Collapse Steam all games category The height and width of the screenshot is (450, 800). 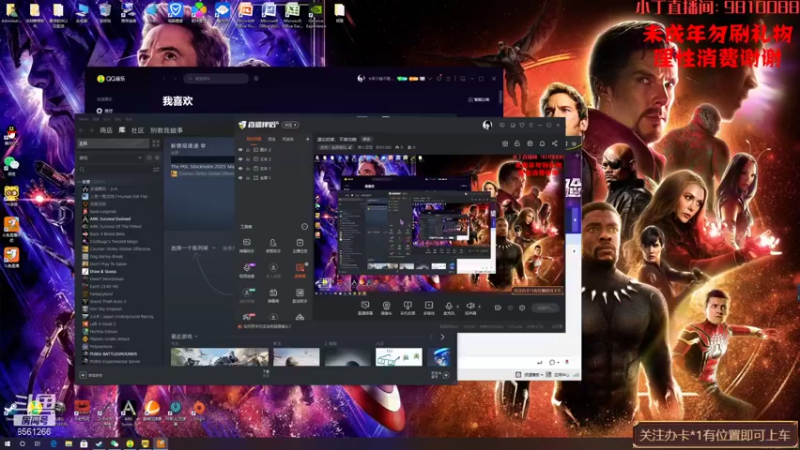coord(80,182)
